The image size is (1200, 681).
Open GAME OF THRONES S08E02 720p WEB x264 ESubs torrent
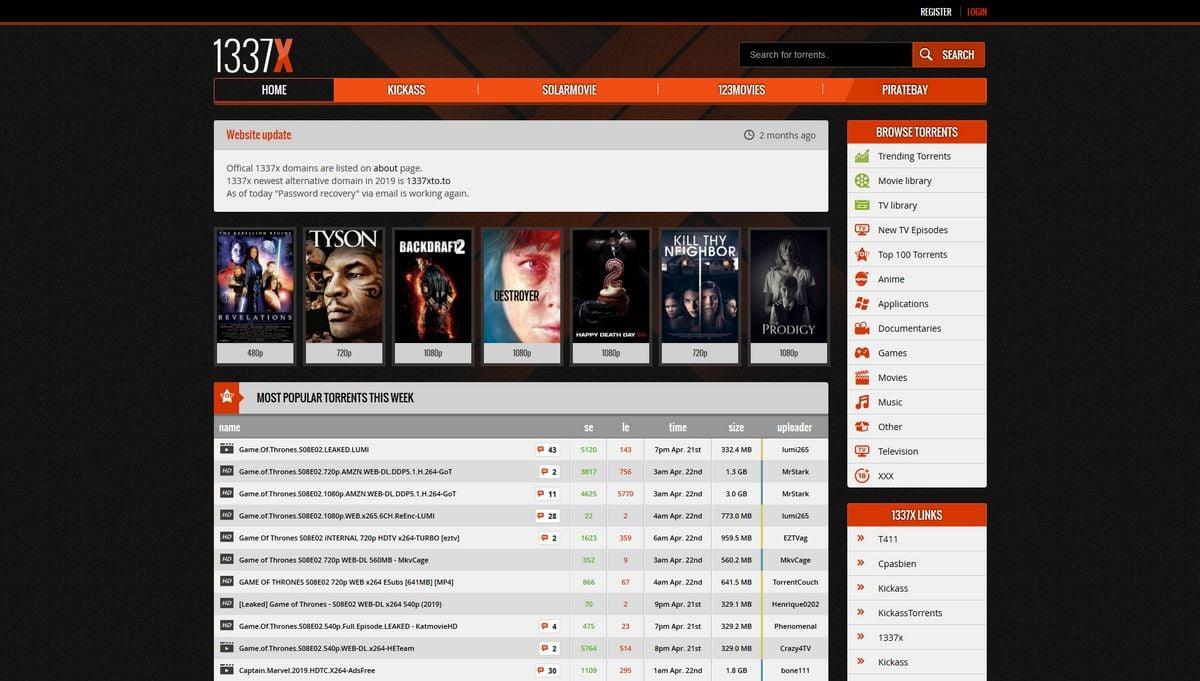click(x=345, y=582)
